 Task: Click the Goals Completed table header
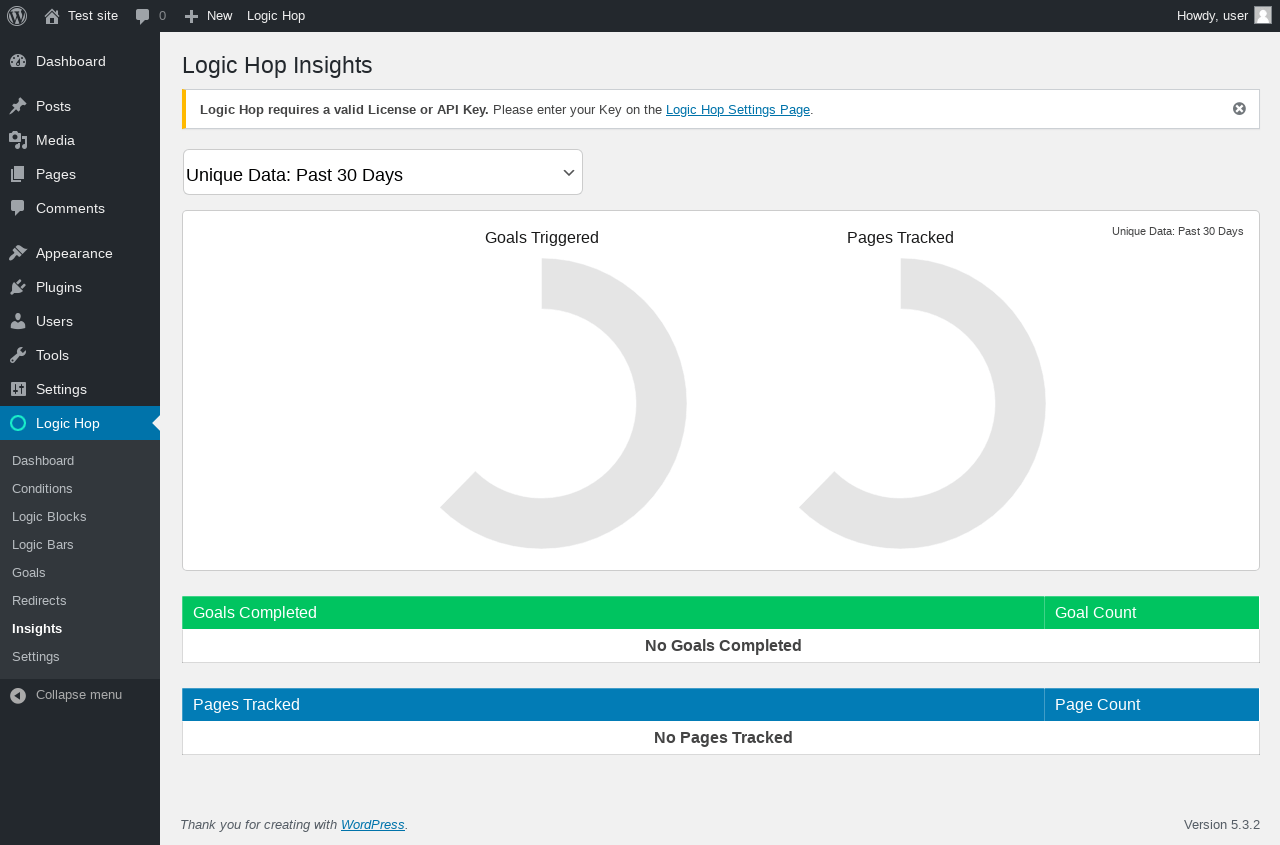tap(613, 613)
